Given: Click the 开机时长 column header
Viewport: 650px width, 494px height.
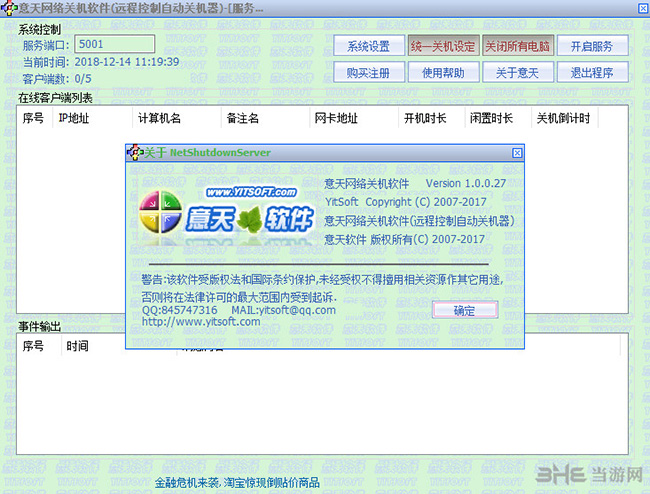Looking at the screenshot, I should tap(432, 119).
